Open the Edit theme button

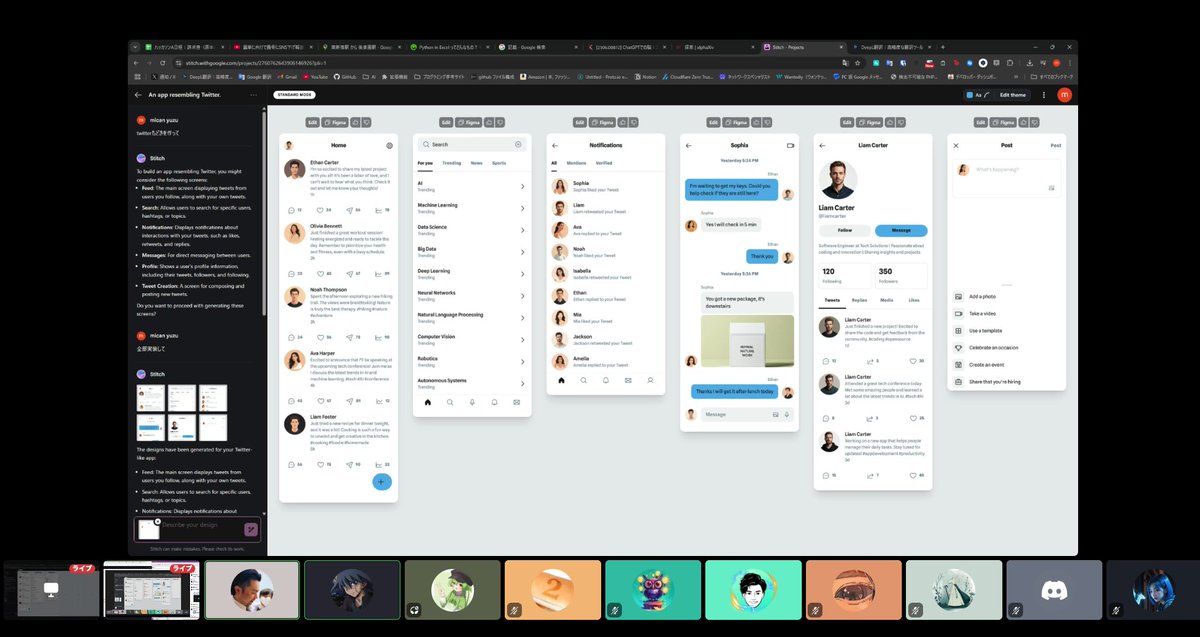(x=1013, y=95)
